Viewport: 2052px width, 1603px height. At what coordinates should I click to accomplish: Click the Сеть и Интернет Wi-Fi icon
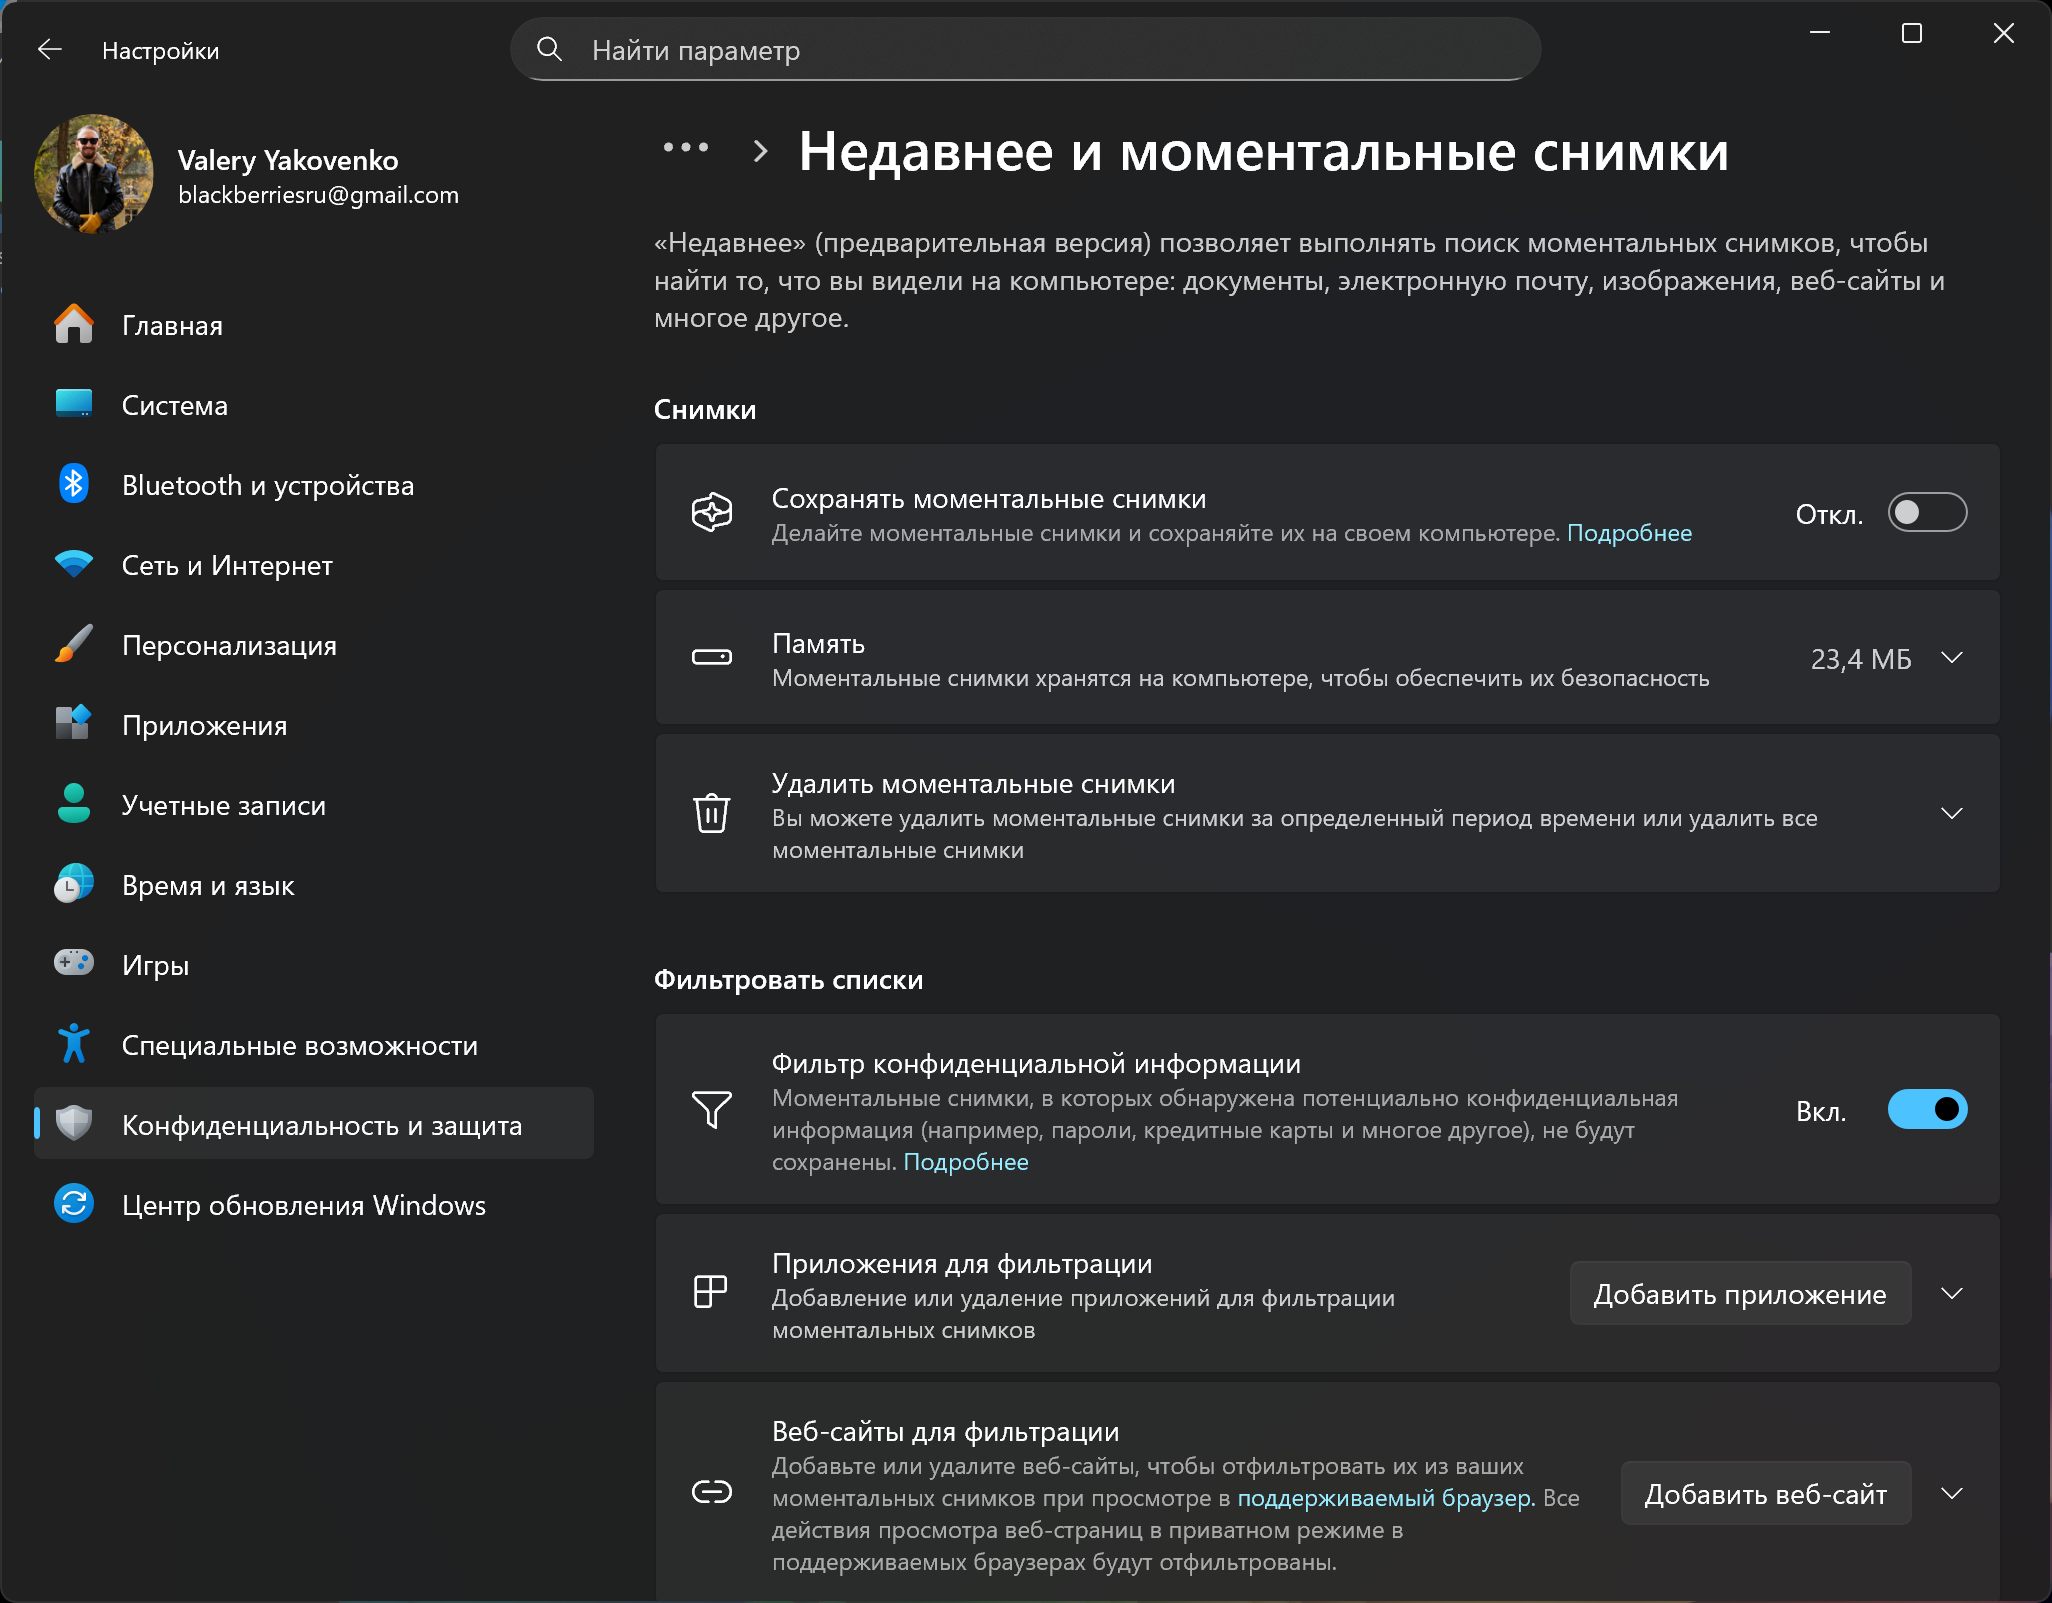73,565
